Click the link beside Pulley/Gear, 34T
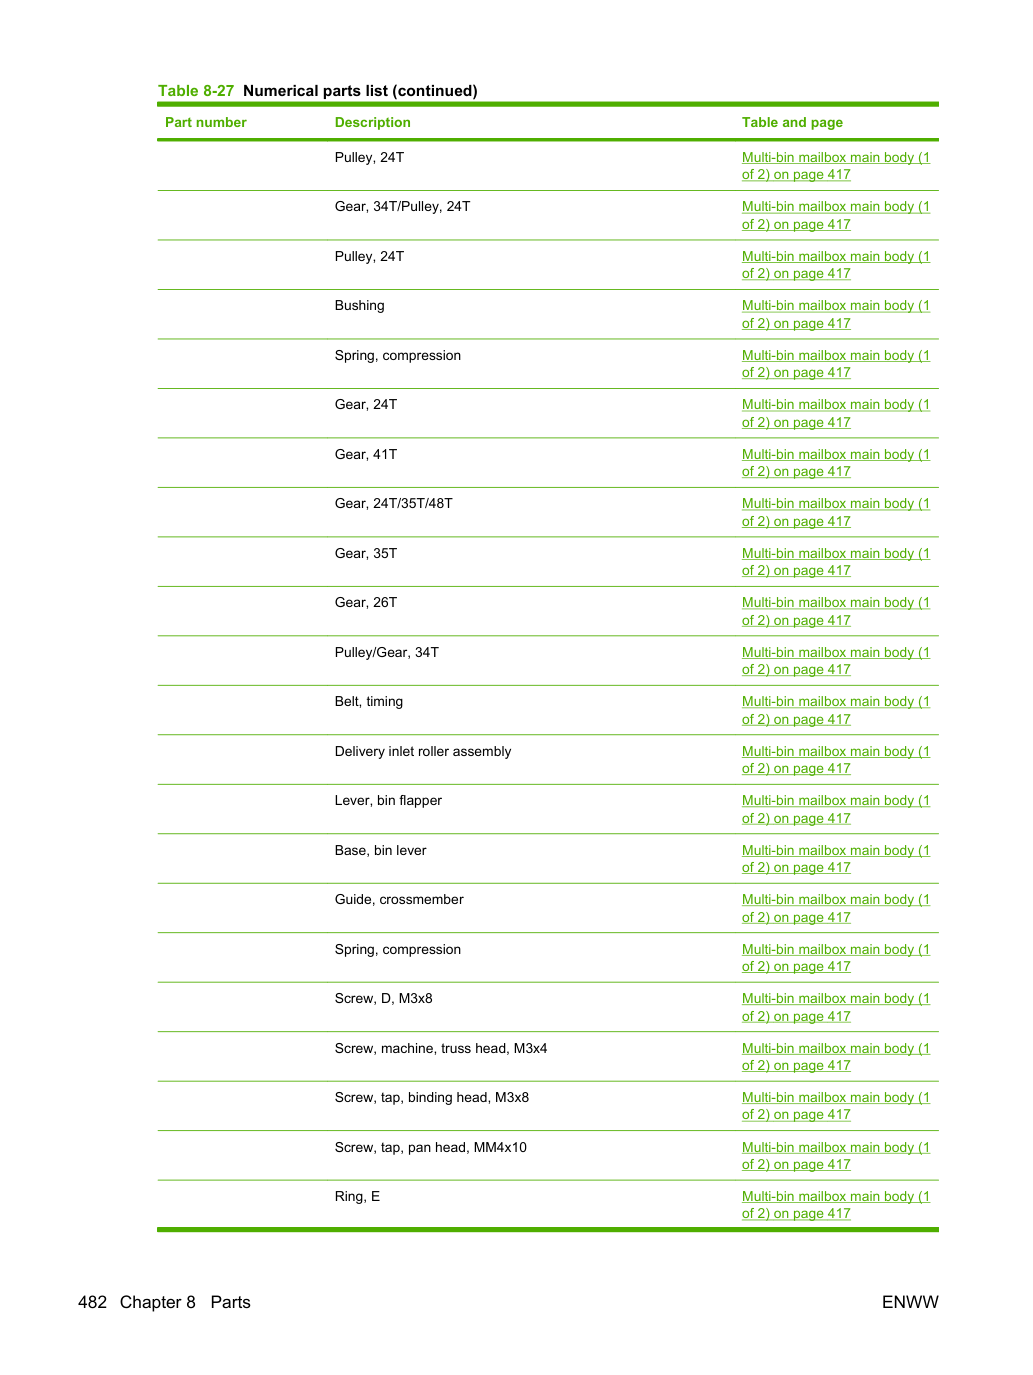 (x=835, y=661)
